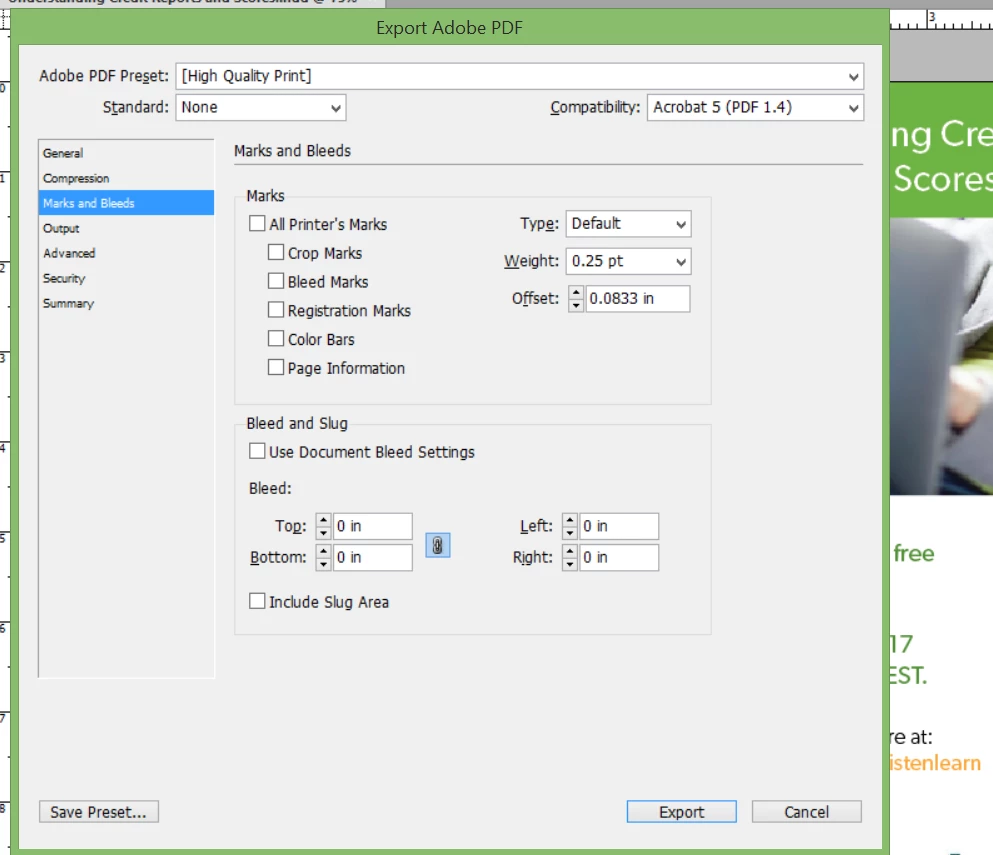Increase the Top bleed value
This screenshot has height=855, width=993.
324,520
